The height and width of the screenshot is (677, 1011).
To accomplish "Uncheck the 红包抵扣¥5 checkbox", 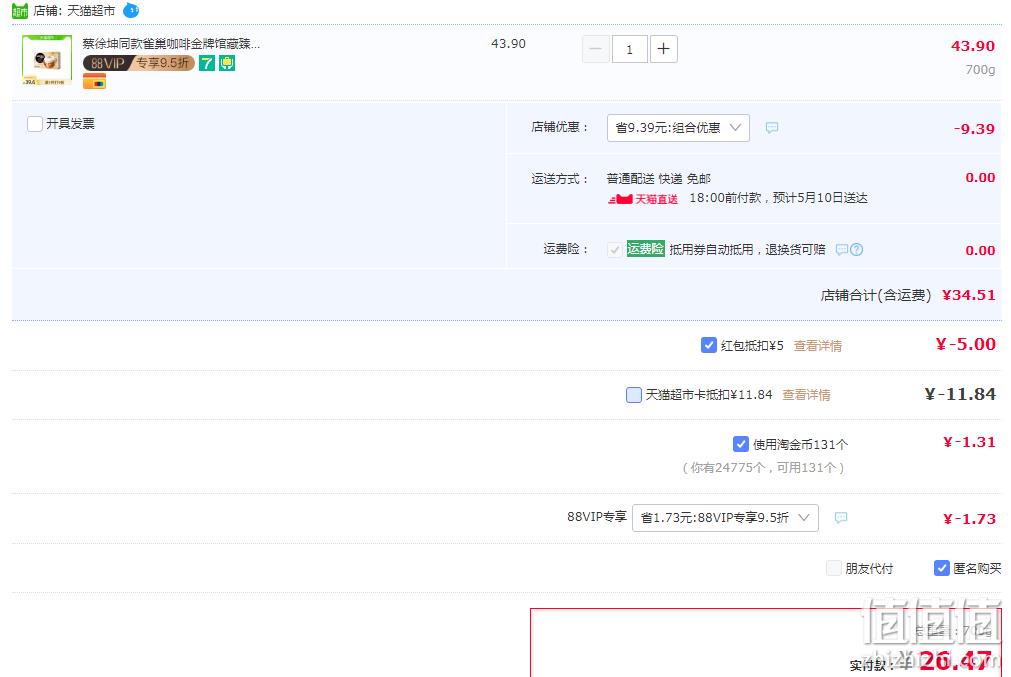I will click(709, 345).
